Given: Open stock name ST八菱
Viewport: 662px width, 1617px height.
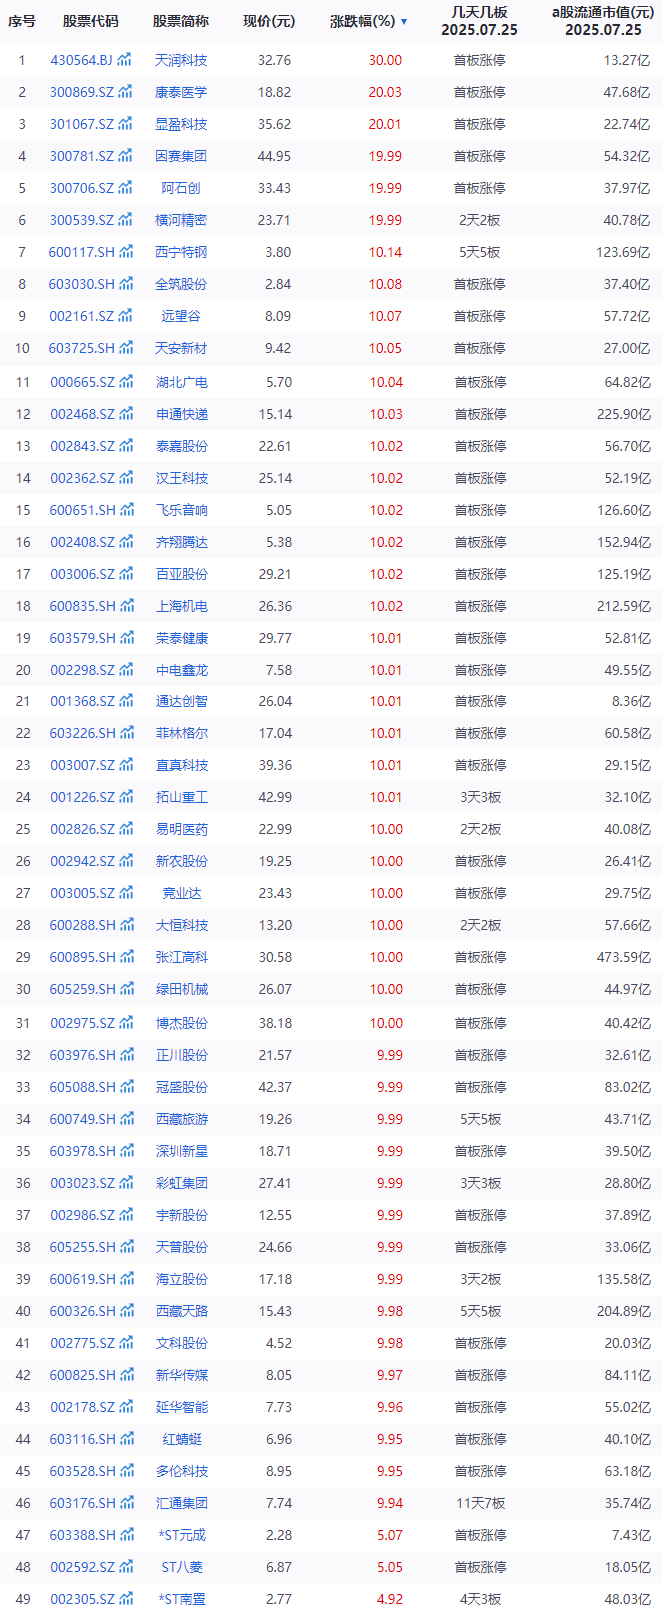Looking at the screenshot, I should coord(182,1567).
